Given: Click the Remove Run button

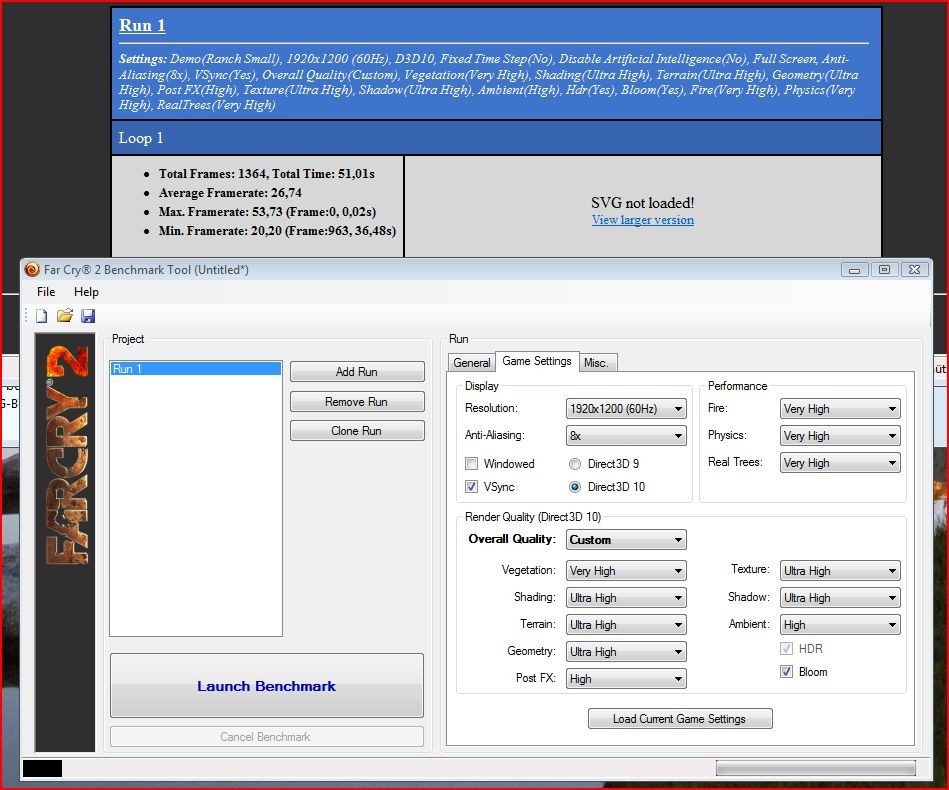Looking at the screenshot, I should (357, 401).
